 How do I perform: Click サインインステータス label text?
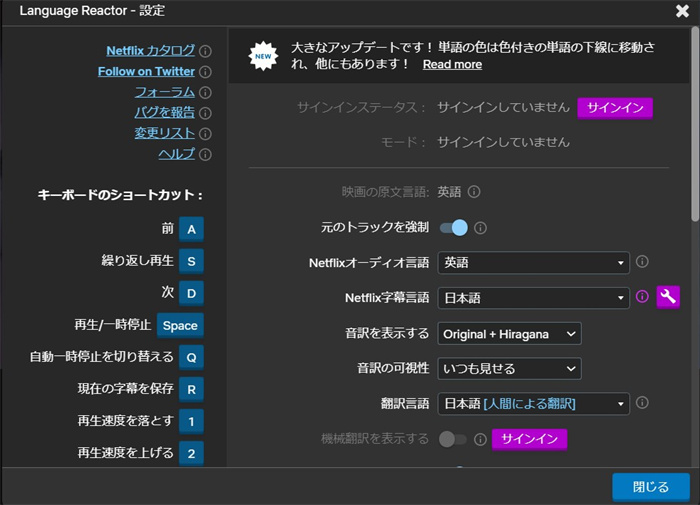click(361, 108)
